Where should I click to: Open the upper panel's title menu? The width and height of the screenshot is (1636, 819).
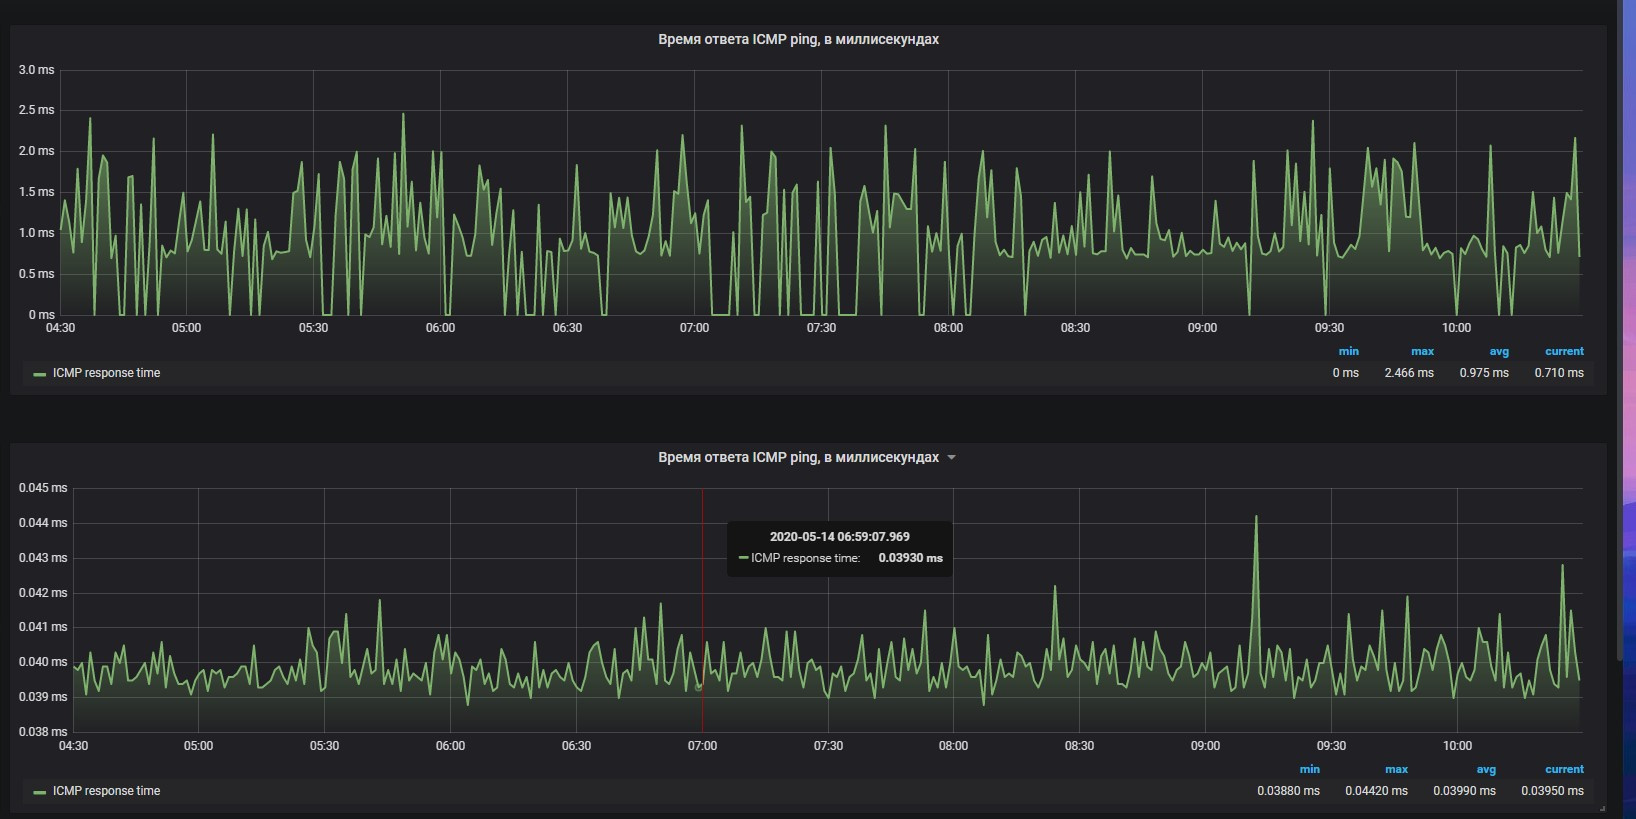[798, 40]
